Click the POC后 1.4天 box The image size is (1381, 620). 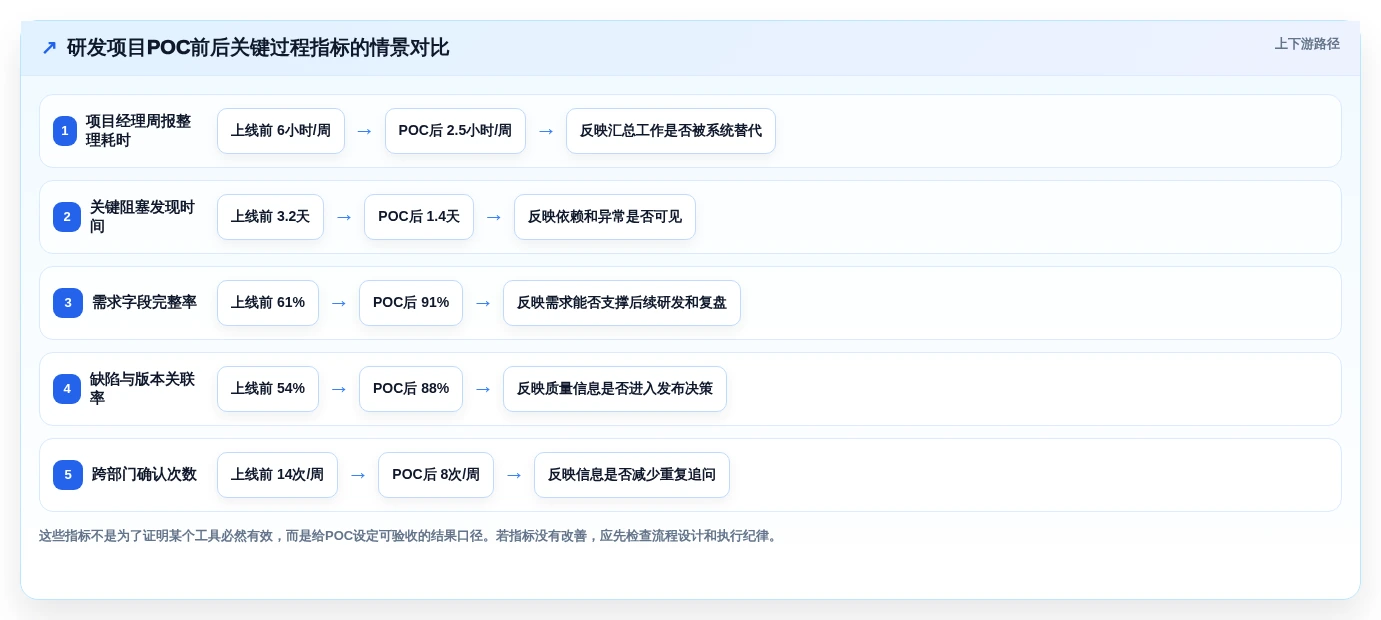[419, 217]
